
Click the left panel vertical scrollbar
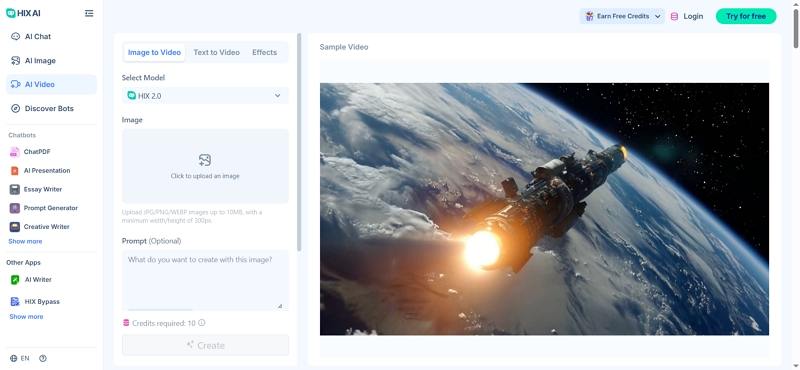tap(299, 142)
